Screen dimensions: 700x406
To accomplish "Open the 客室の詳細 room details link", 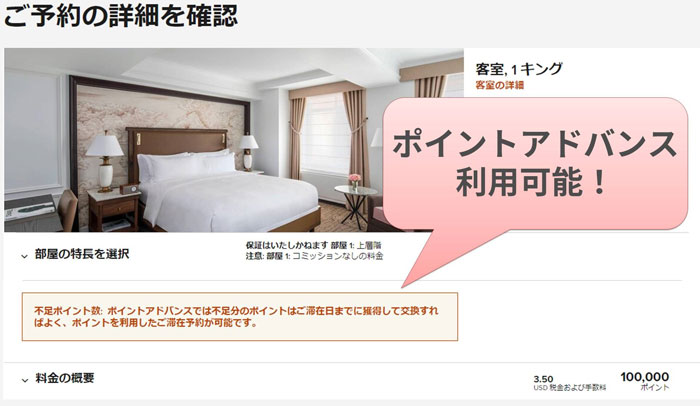I will pyautogui.click(x=499, y=85).
